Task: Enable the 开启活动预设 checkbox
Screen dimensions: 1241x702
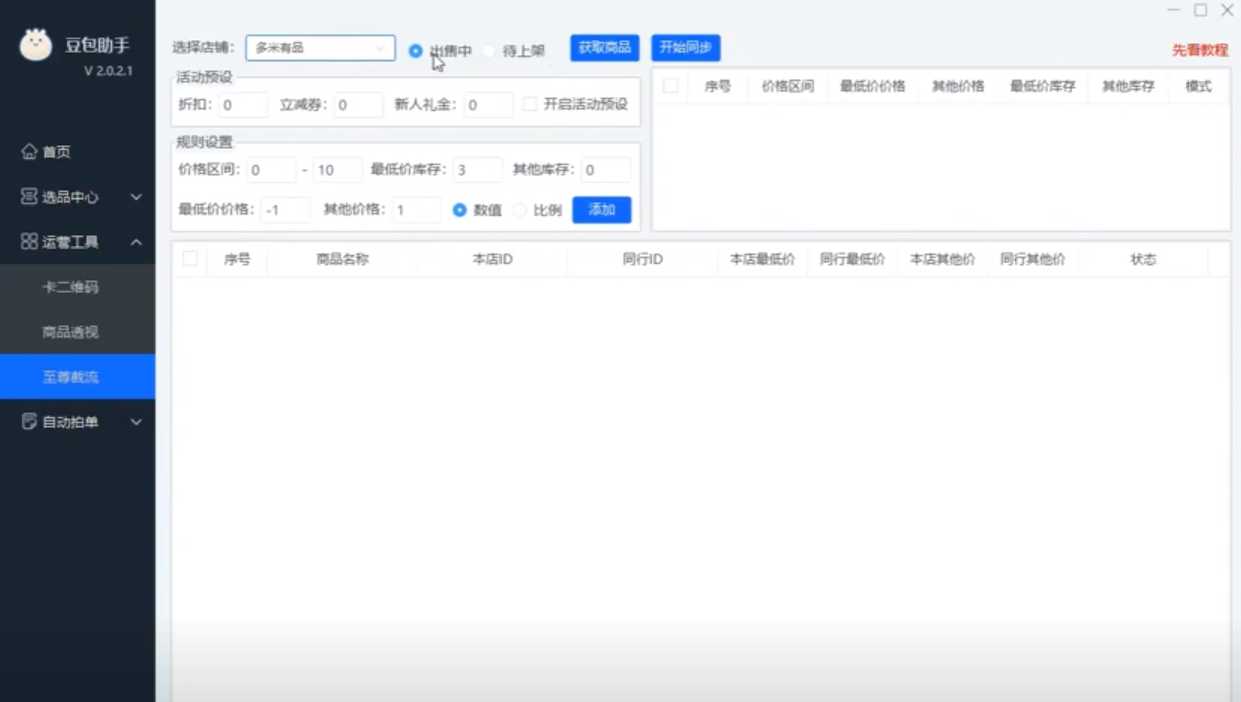Action: point(530,104)
